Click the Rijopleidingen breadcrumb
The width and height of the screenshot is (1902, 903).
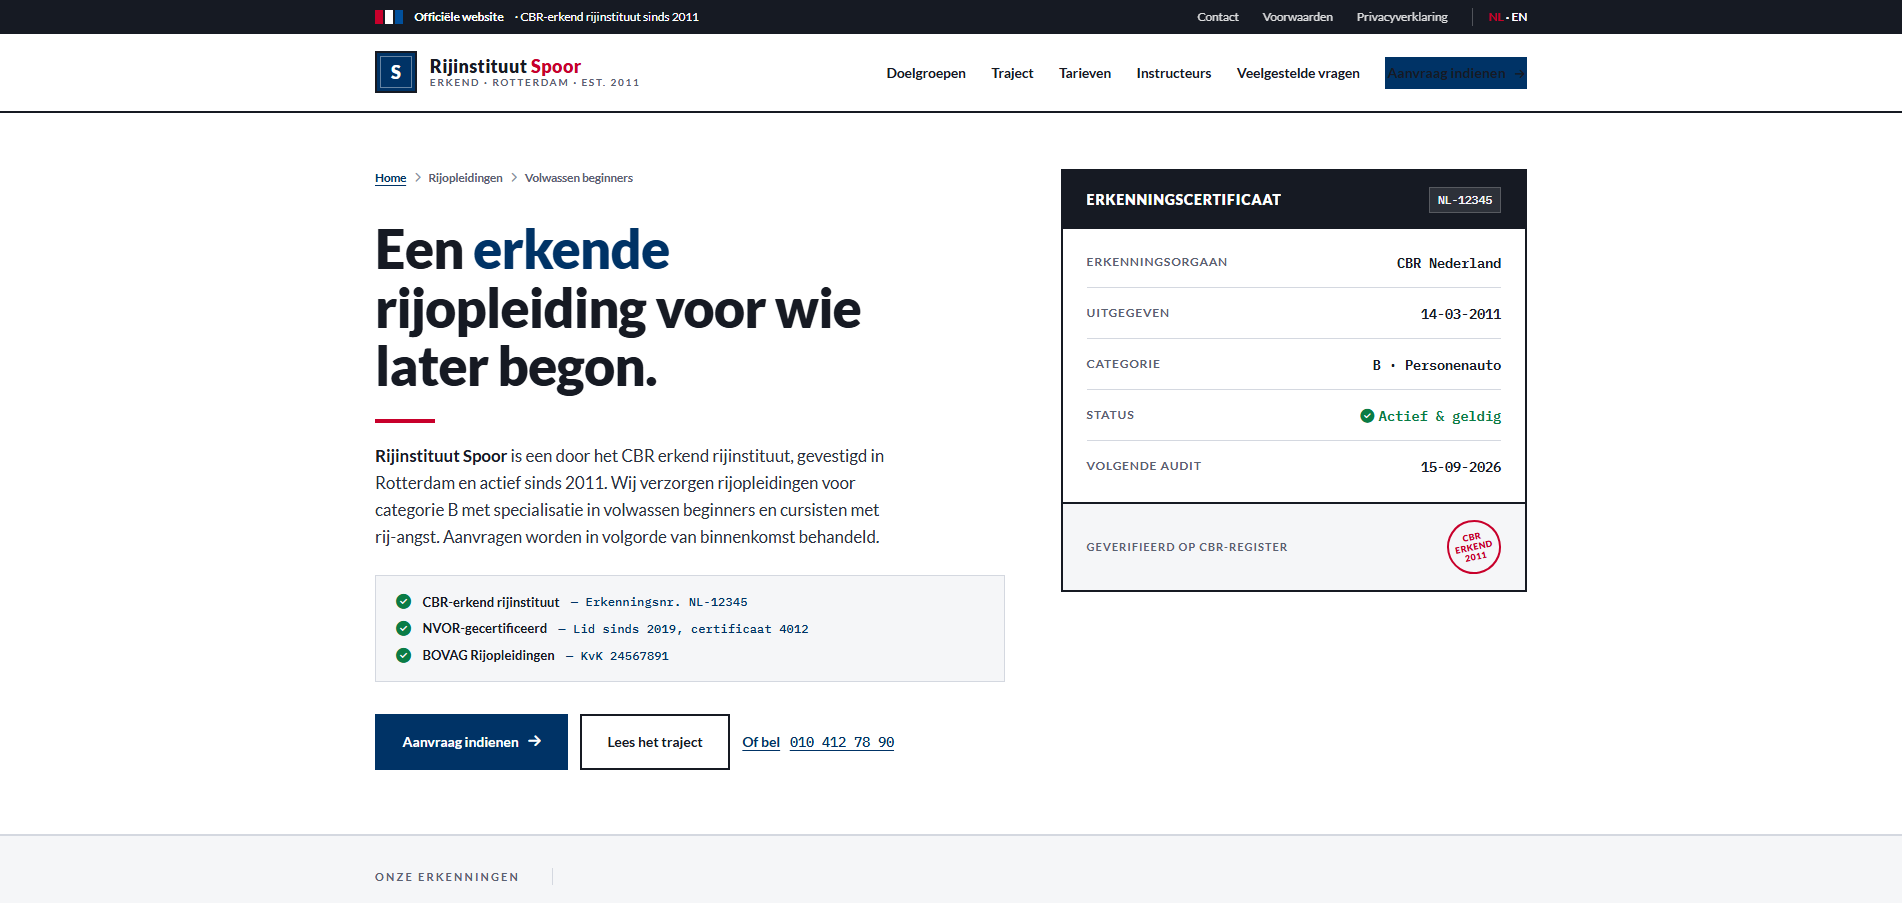[465, 178]
